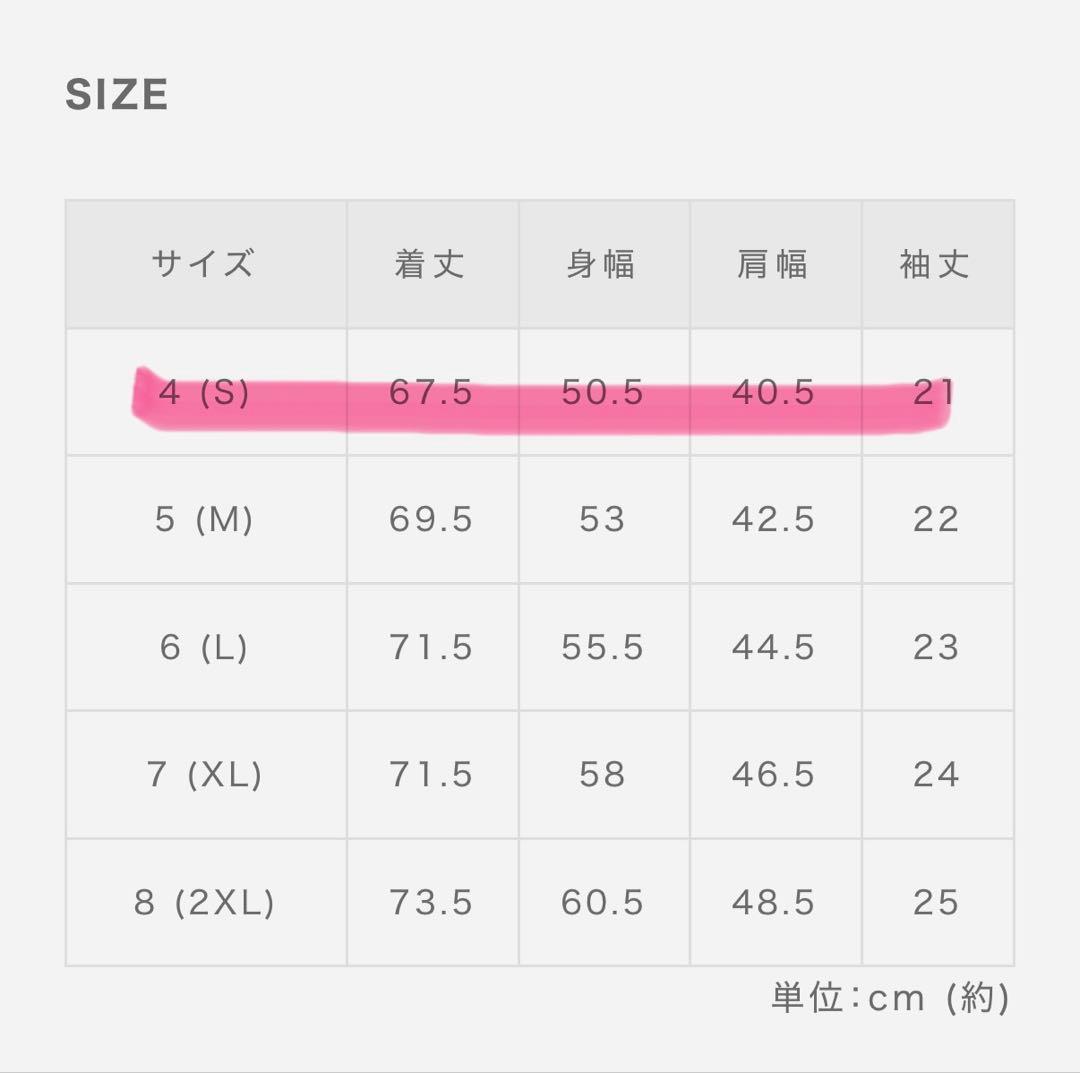Select the highlighted 4 (S) size cell
Image resolution: width=1080 pixels, height=1073 pixels.
click(203, 393)
